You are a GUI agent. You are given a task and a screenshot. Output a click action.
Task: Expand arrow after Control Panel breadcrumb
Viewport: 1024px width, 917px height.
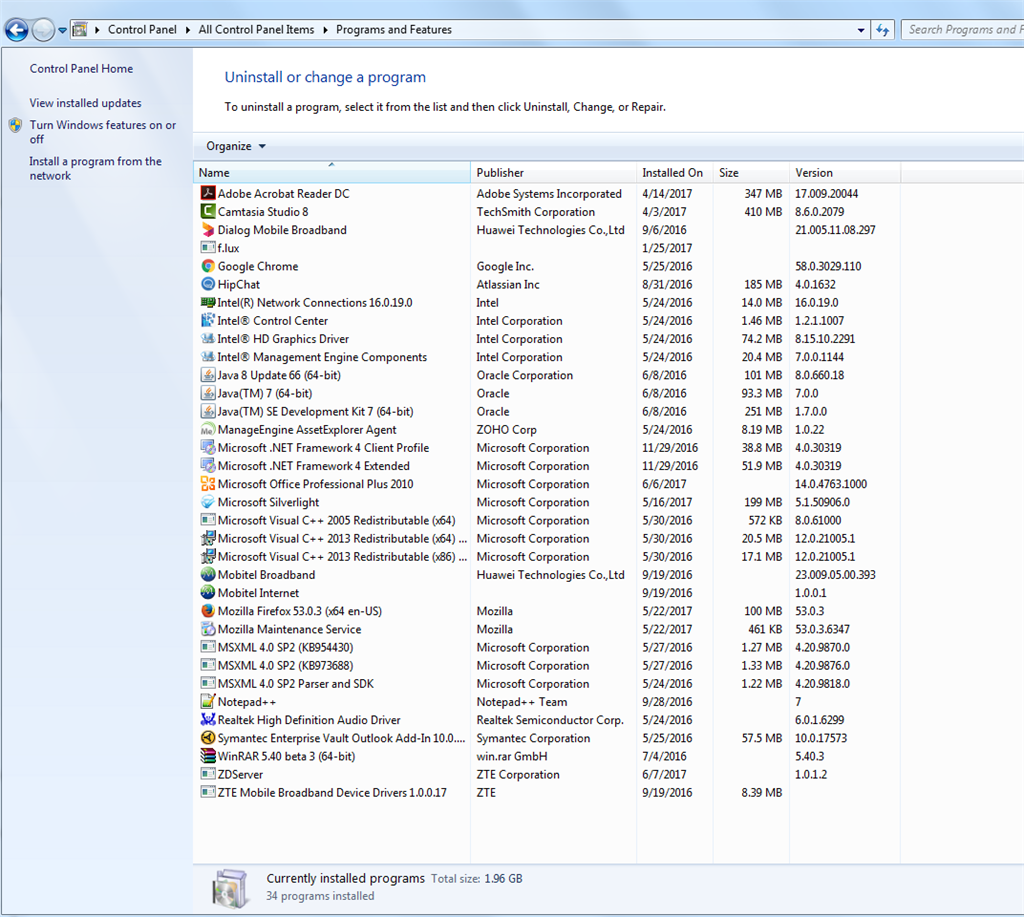[x=187, y=30]
